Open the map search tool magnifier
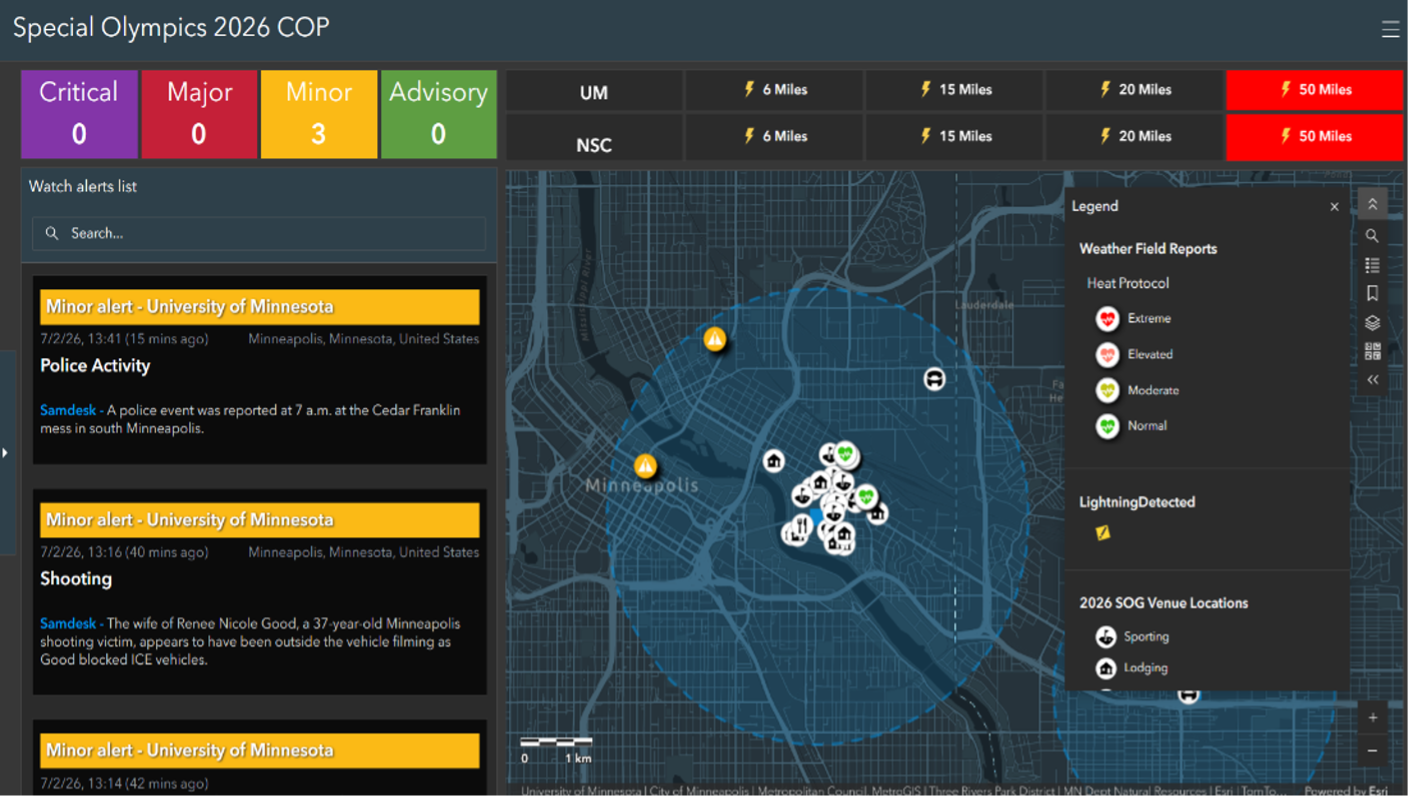Screen dimensions: 1411x800 [1372, 236]
